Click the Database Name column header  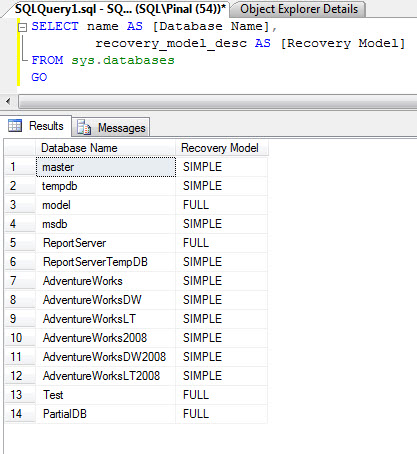pyautogui.click(x=105, y=148)
